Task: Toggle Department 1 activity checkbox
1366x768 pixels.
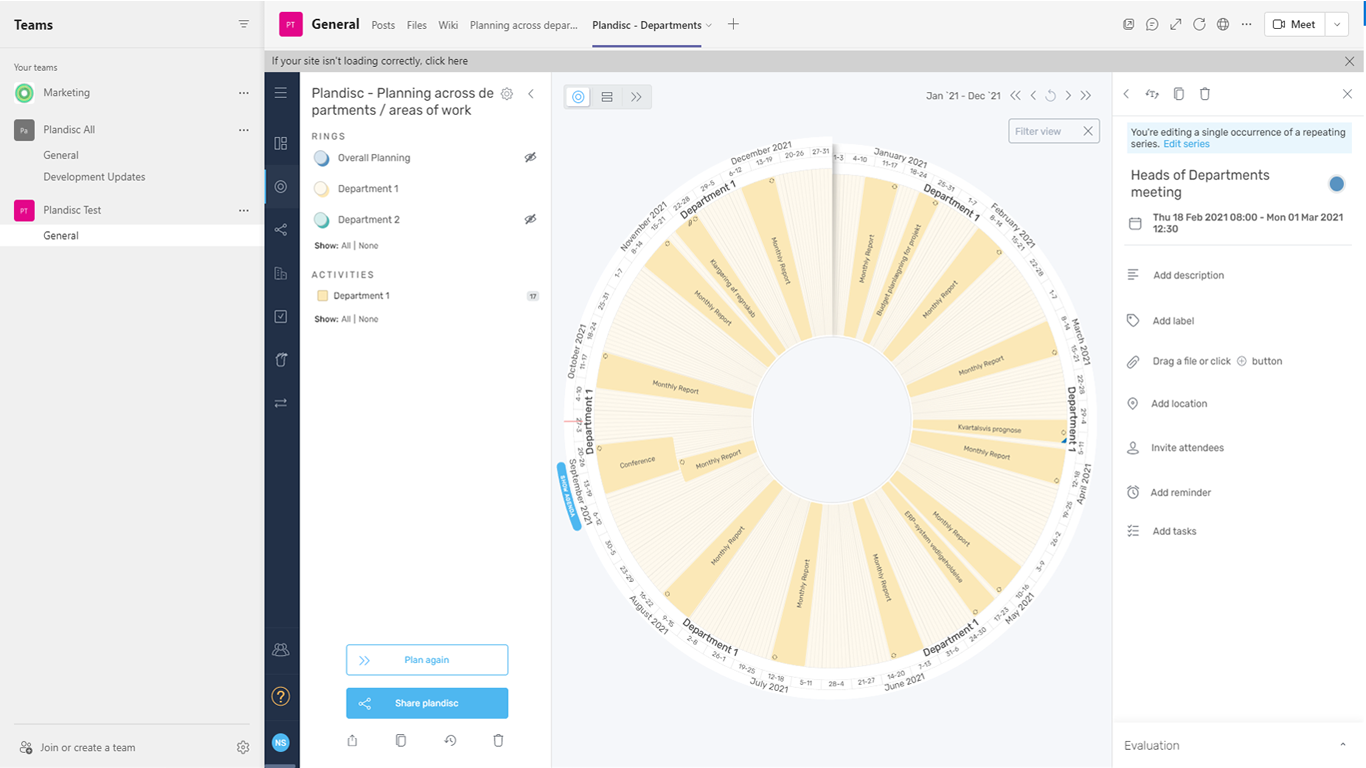Action: 323,296
